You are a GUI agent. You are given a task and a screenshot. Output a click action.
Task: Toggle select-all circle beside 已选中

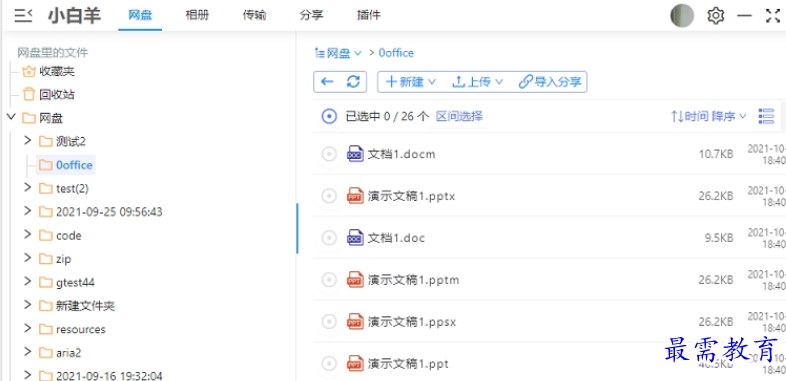(329, 116)
